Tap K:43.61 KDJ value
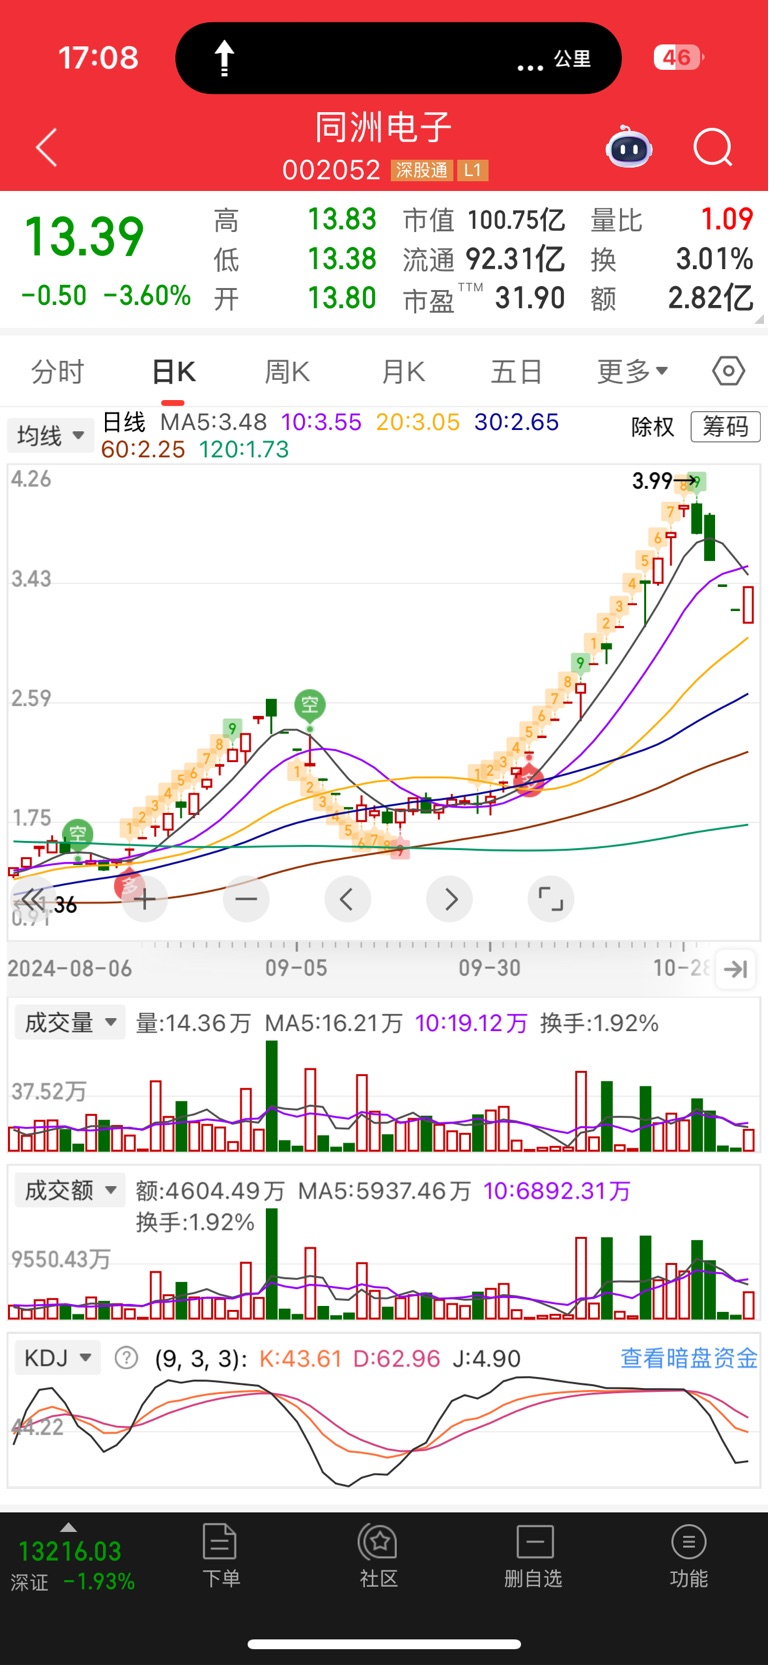 [300, 1358]
